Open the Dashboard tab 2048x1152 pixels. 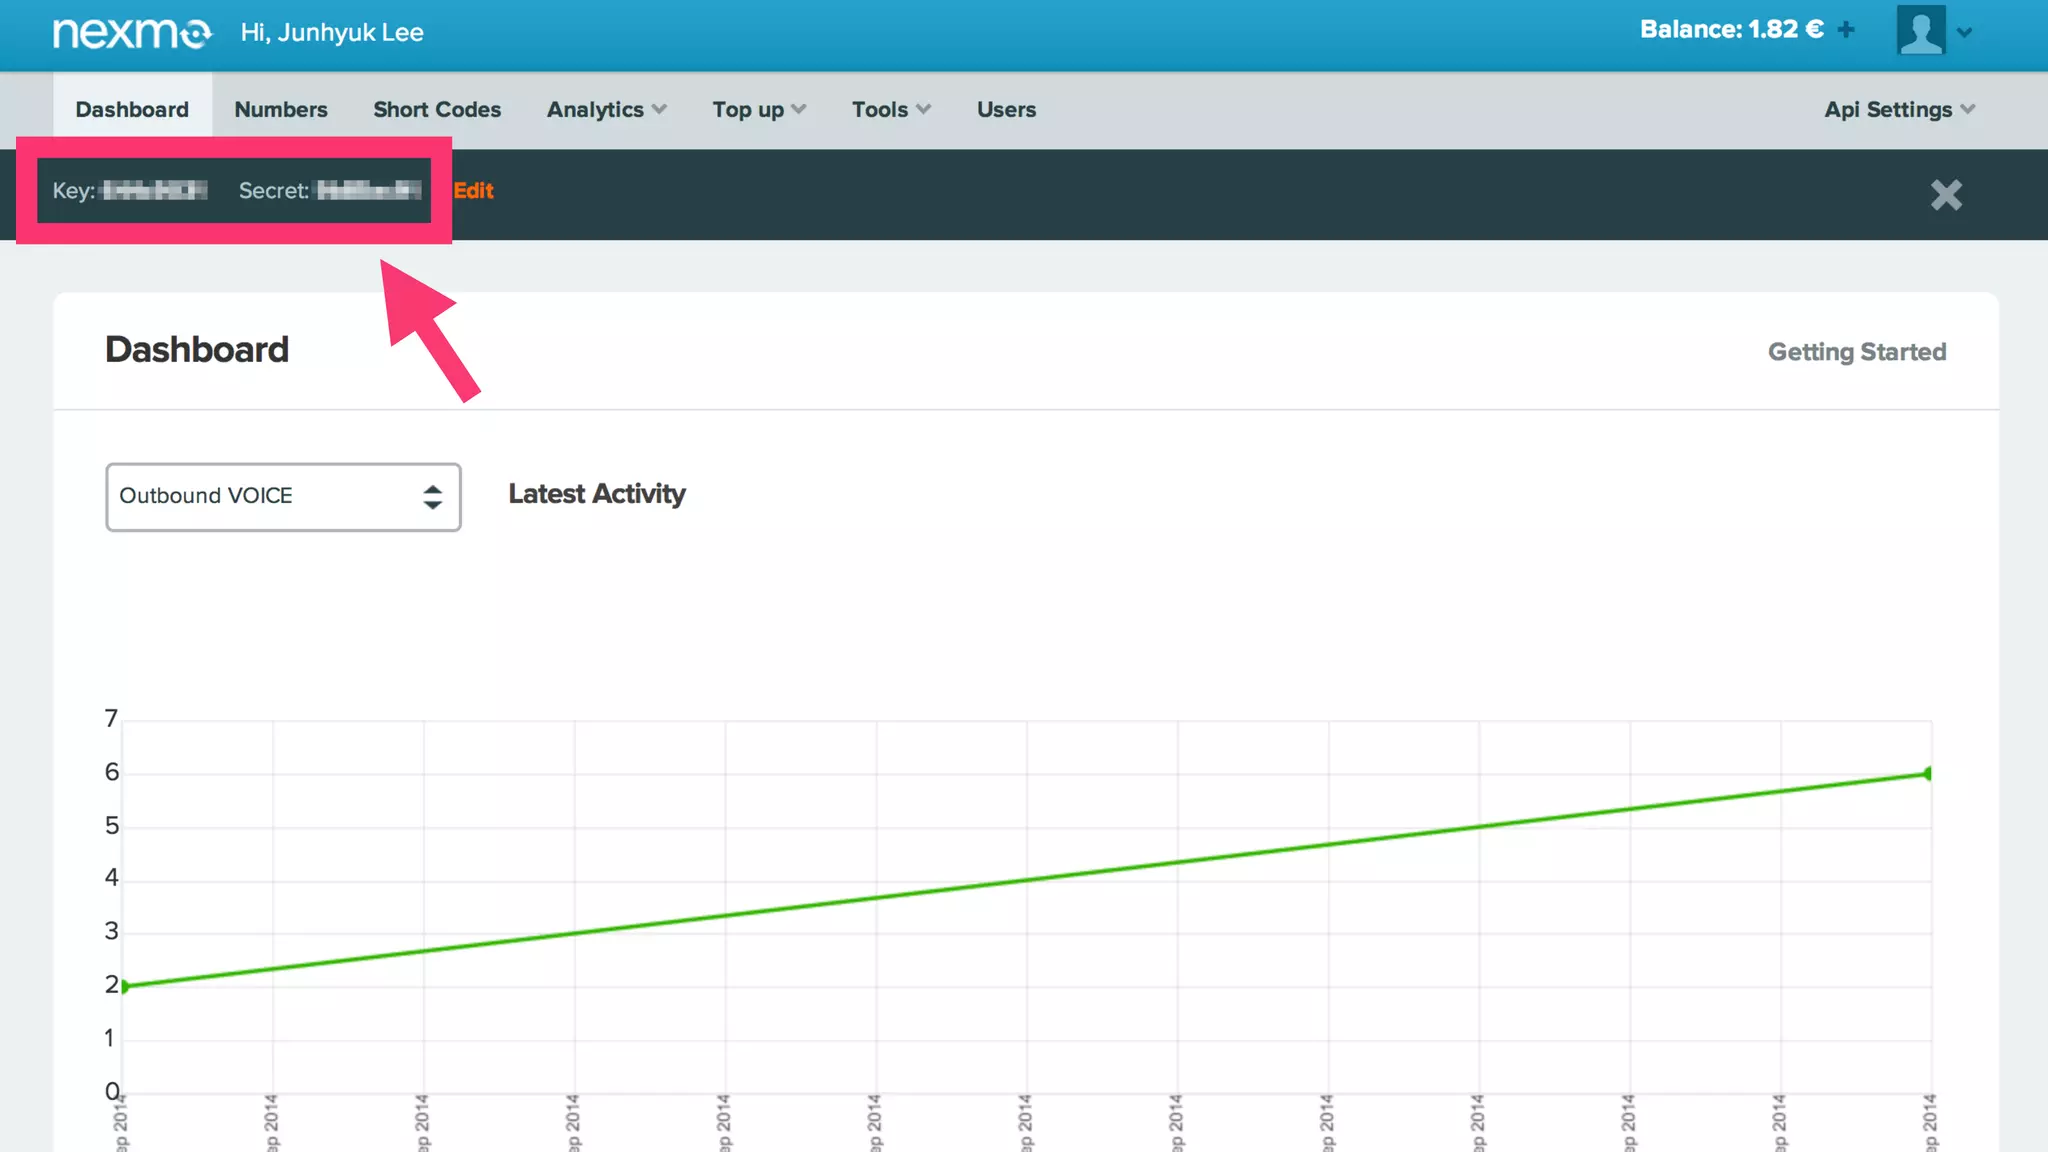pyautogui.click(x=132, y=109)
